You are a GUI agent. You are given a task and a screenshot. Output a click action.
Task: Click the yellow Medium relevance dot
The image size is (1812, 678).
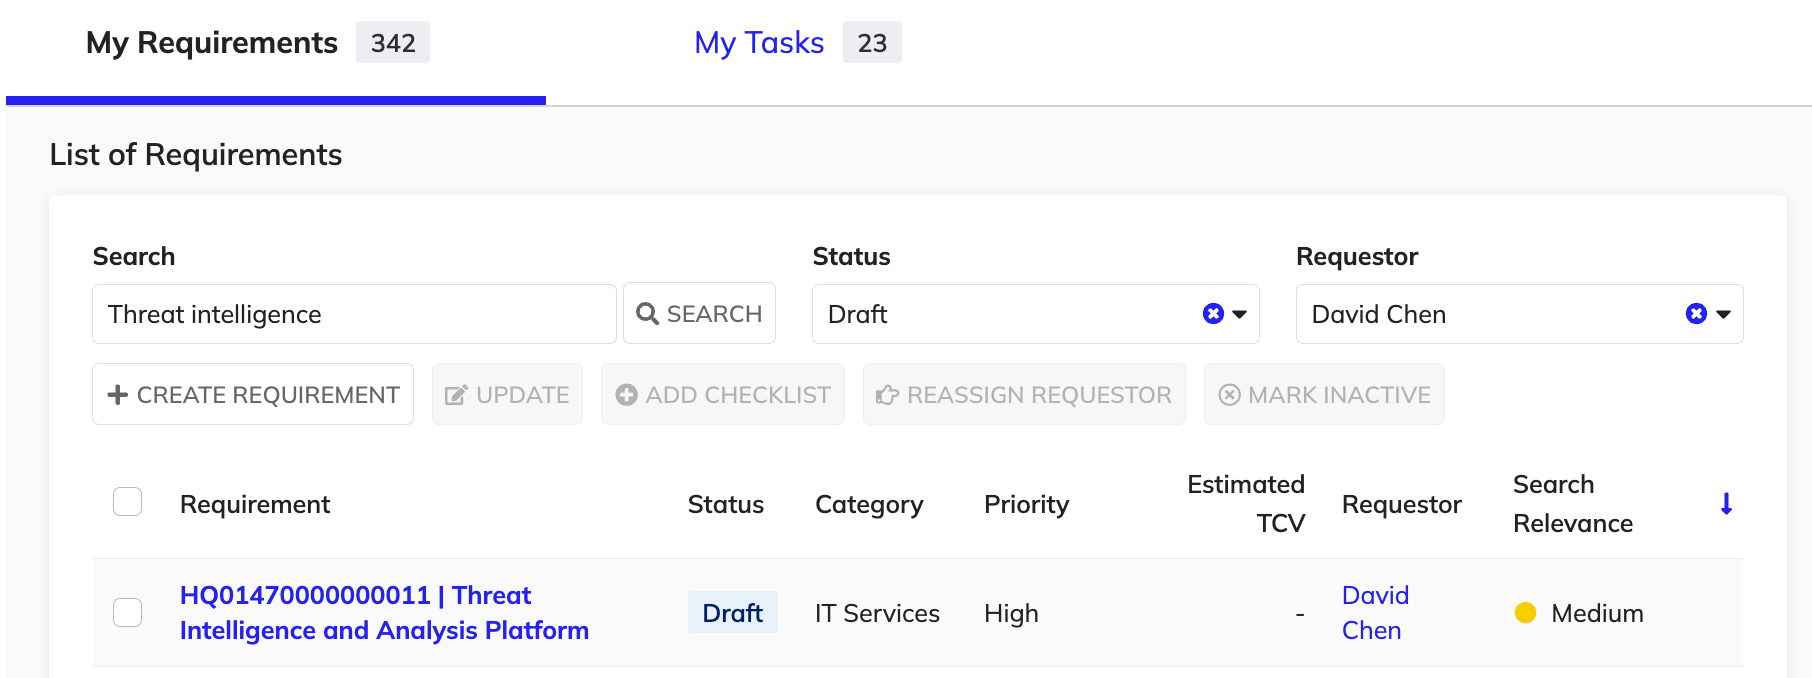click(x=1525, y=613)
